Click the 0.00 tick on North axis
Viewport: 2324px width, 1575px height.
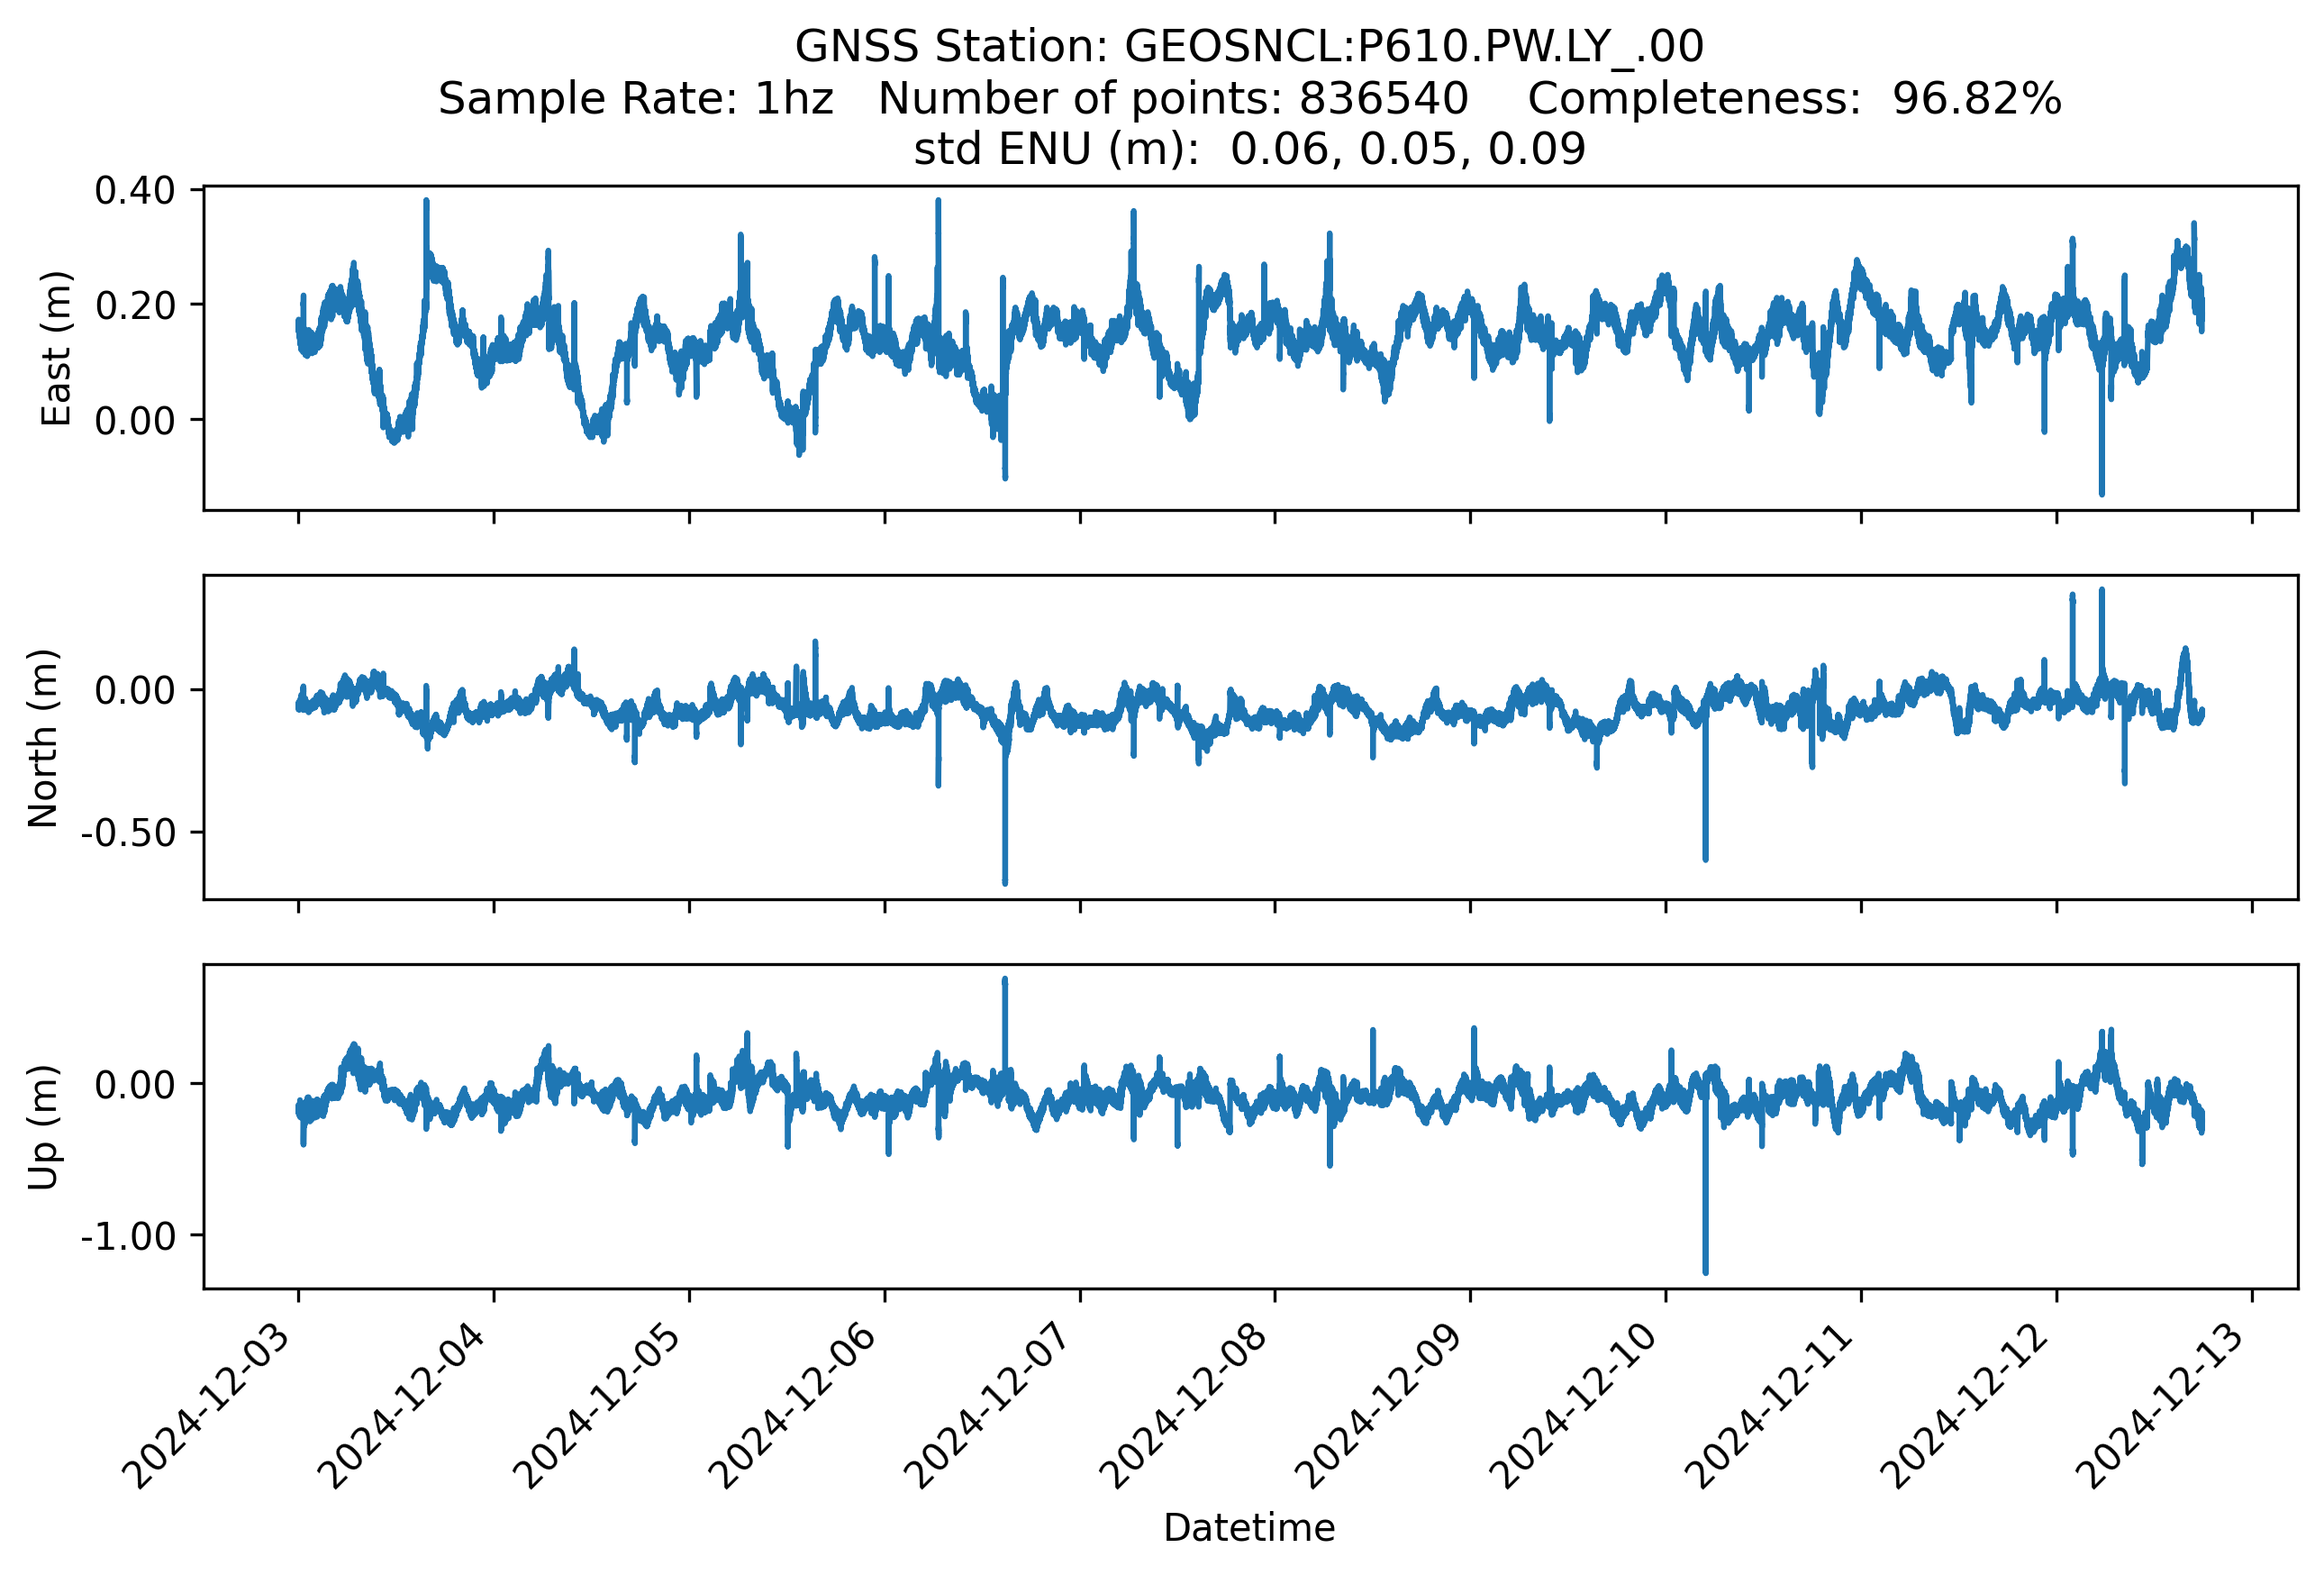tap(135, 690)
